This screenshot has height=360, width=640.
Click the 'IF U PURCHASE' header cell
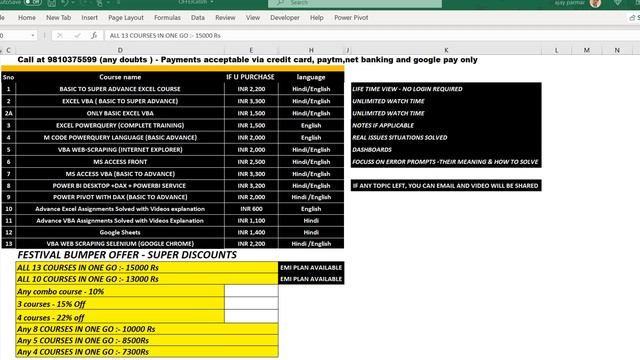coord(251,77)
